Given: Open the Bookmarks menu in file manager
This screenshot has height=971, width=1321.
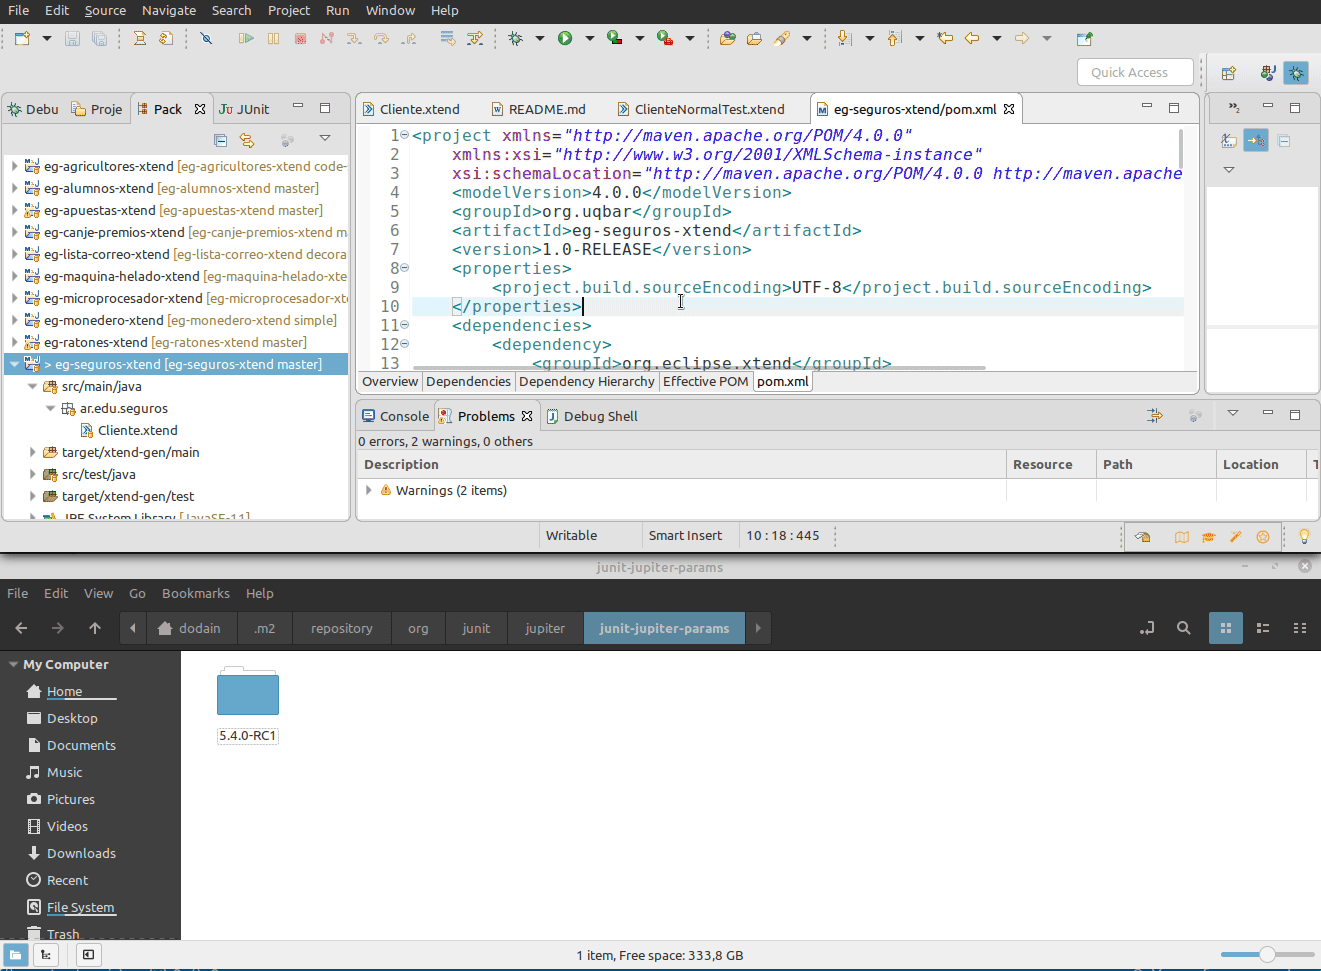Looking at the screenshot, I should pyautogui.click(x=196, y=593).
